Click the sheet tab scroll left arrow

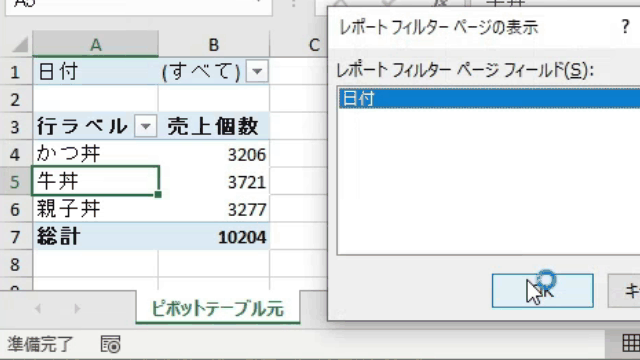coord(38,309)
